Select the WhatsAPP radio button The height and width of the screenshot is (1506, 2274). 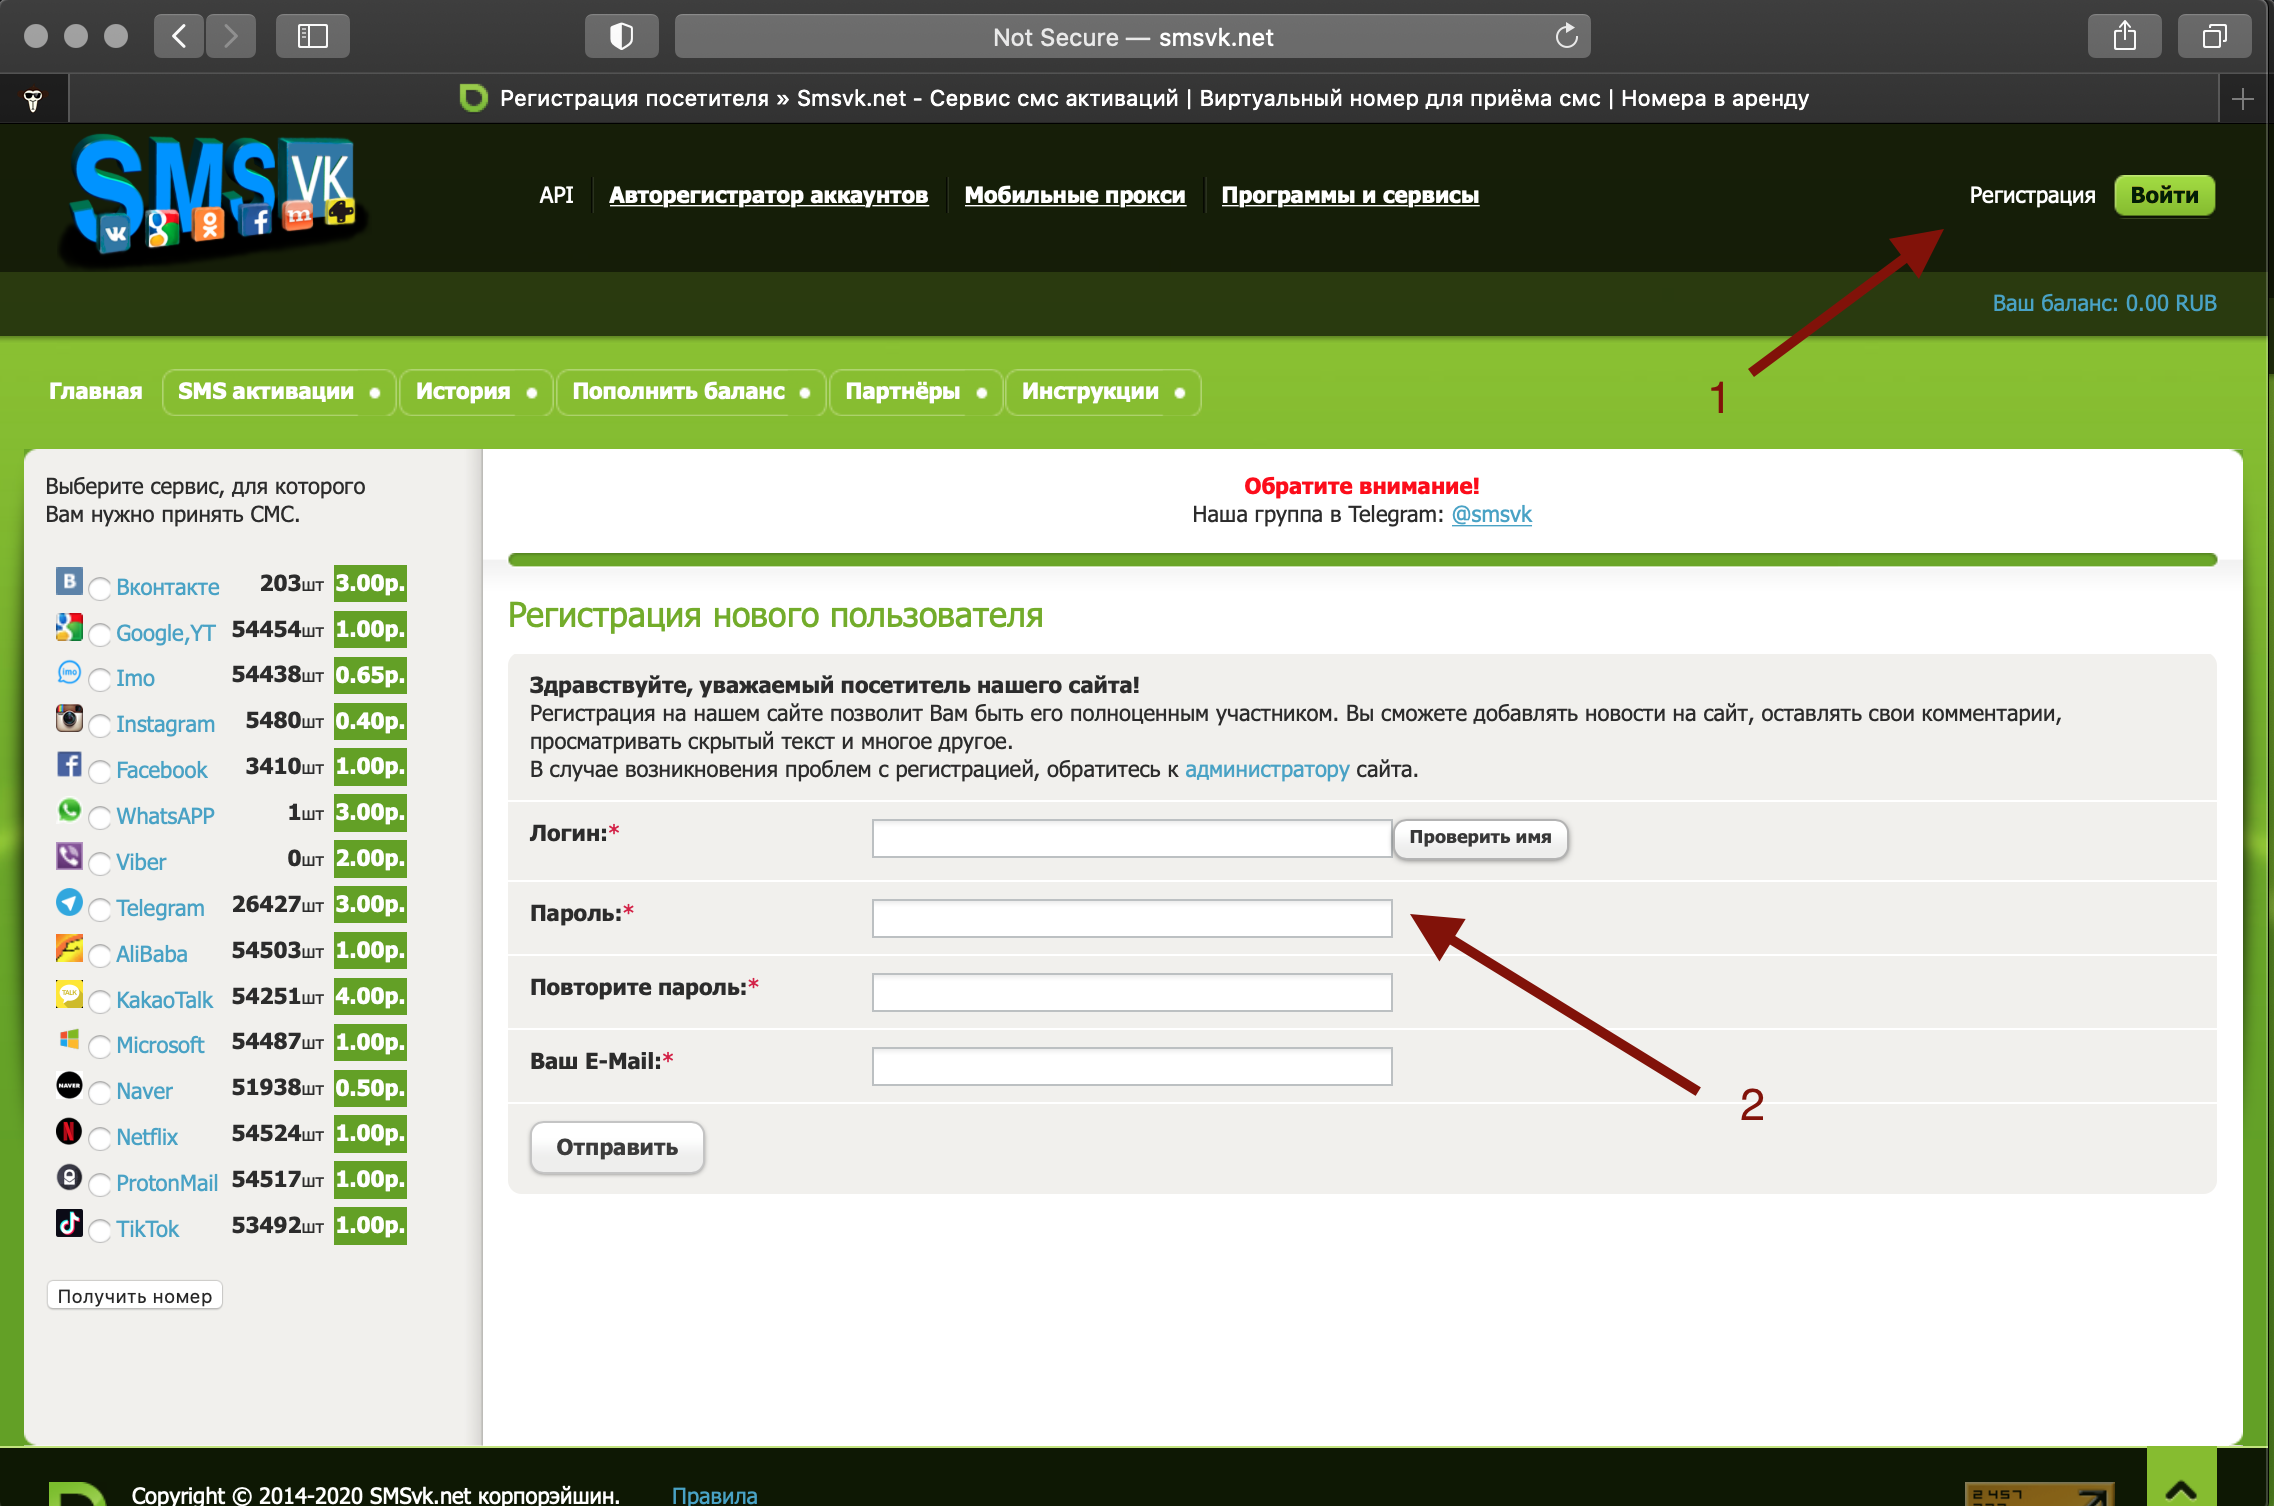pos(100,817)
